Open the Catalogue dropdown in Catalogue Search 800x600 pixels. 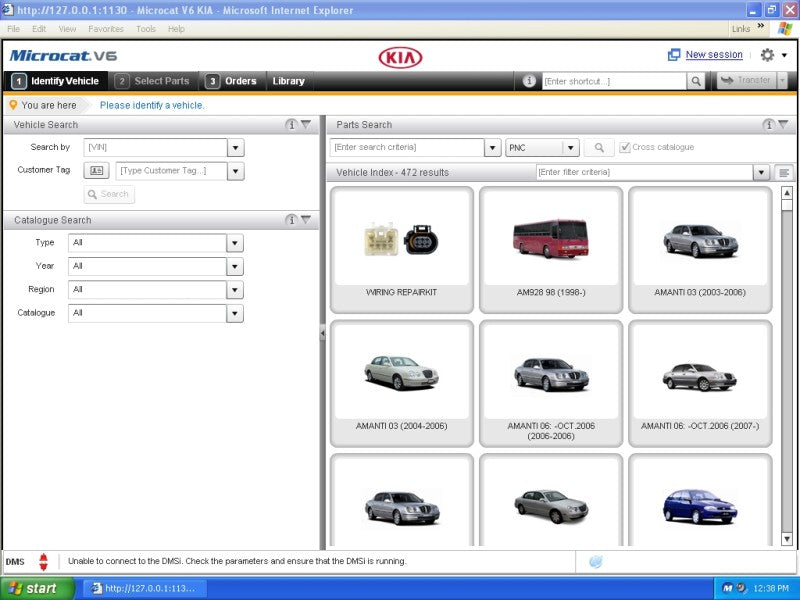pos(236,312)
